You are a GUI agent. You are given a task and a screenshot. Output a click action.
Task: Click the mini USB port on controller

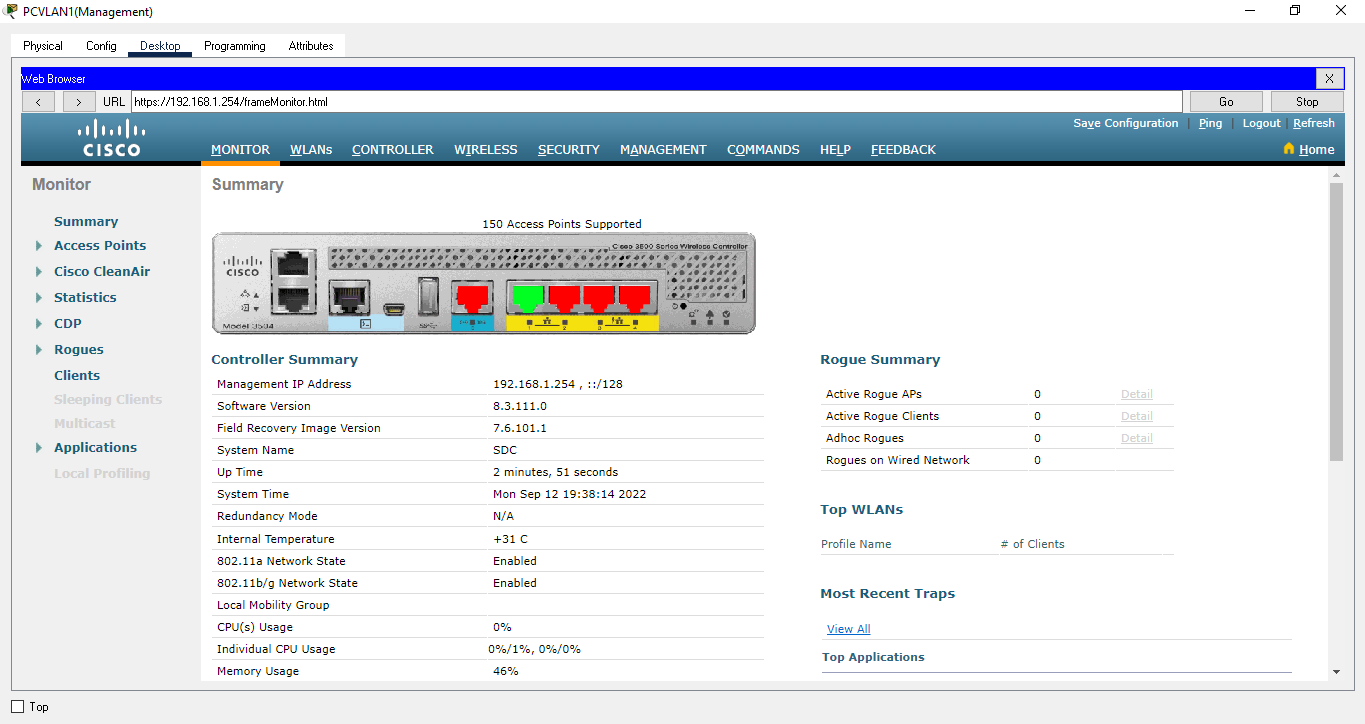tap(394, 307)
